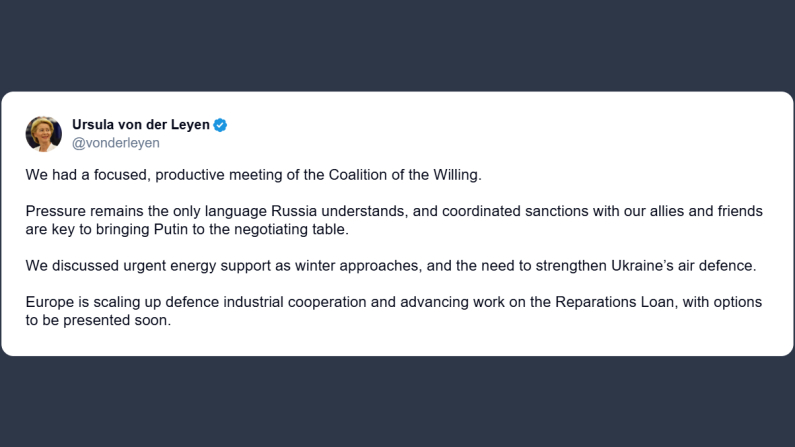Viewport: 795px width, 447px height.
Task: Click the dark background above the tweet card
Action: (x=397, y=45)
